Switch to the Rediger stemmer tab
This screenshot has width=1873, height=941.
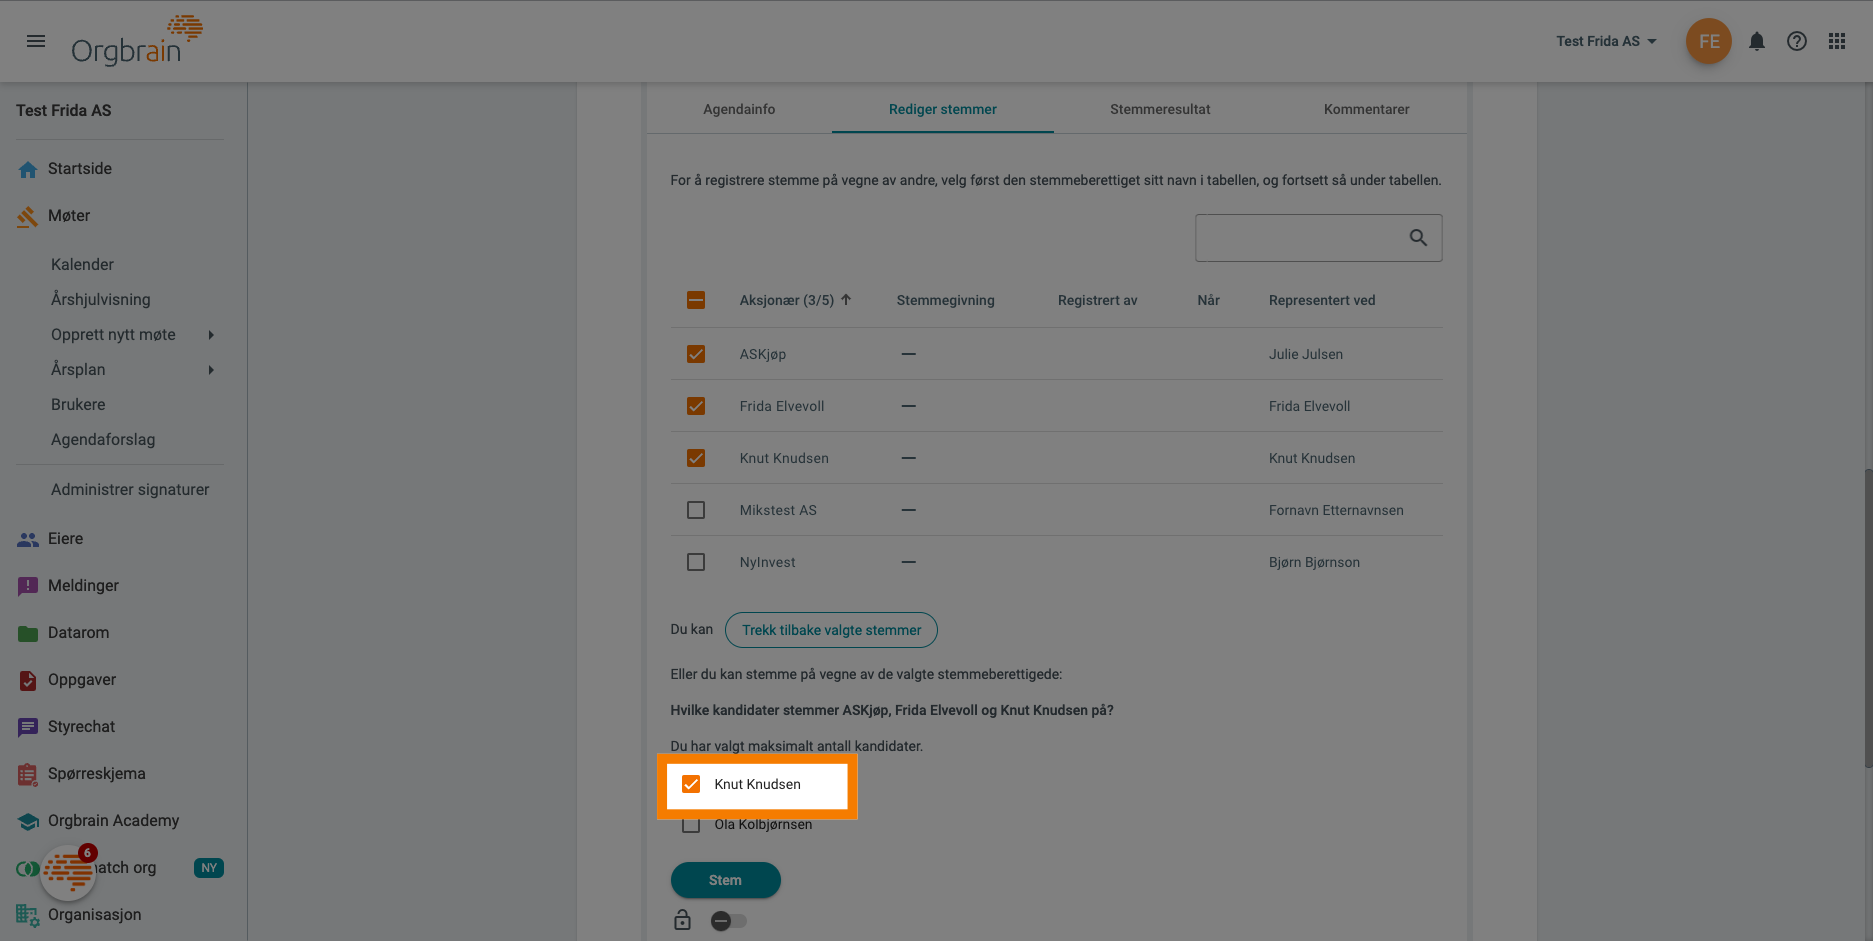coord(943,109)
